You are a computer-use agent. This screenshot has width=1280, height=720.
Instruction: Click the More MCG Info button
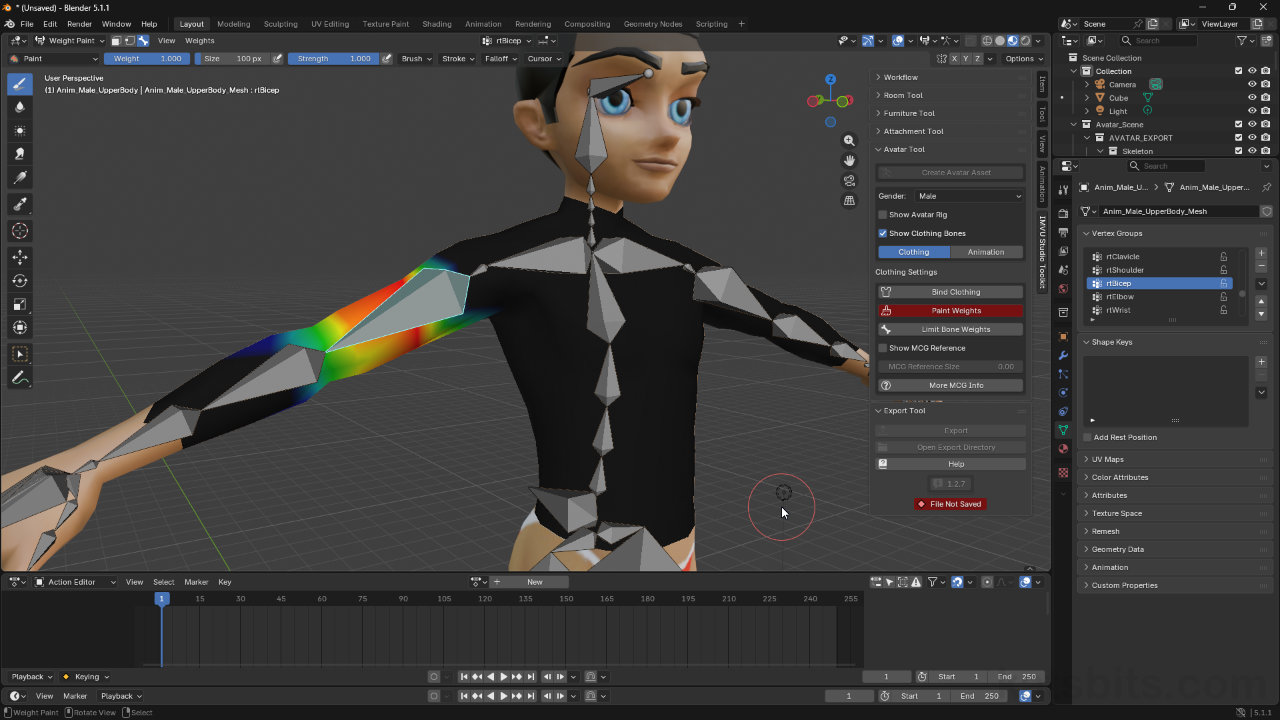[951, 385]
